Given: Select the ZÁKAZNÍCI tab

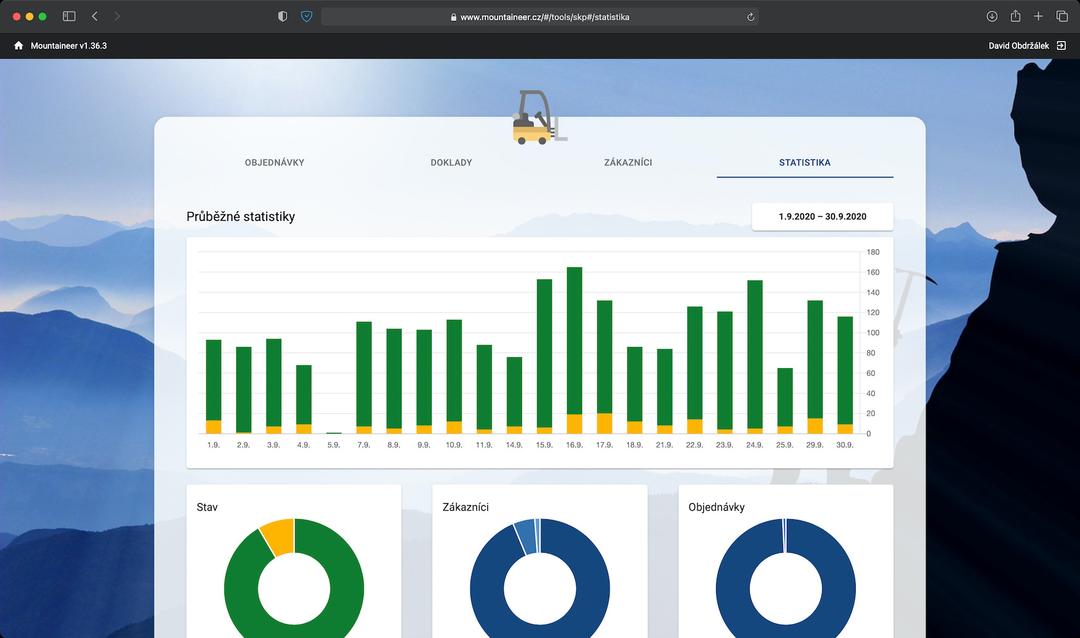Looking at the screenshot, I should [x=628, y=163].
